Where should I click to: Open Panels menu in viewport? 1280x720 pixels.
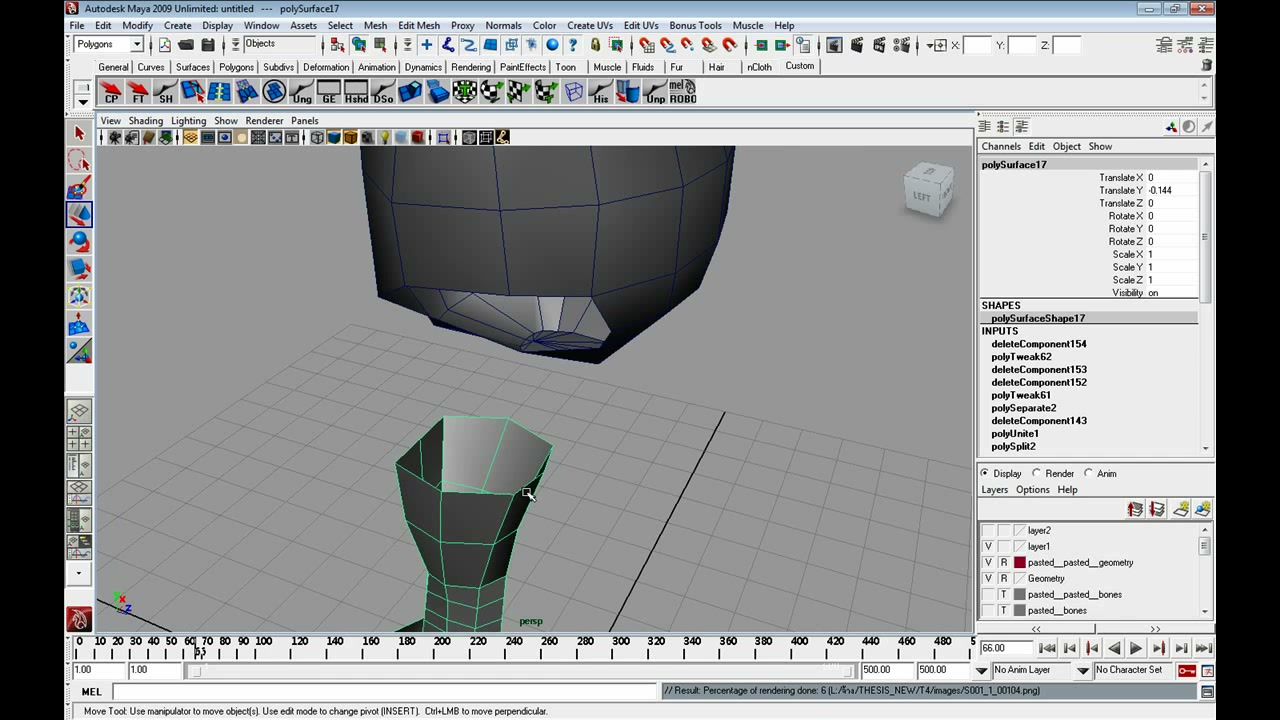click(305, 121)
